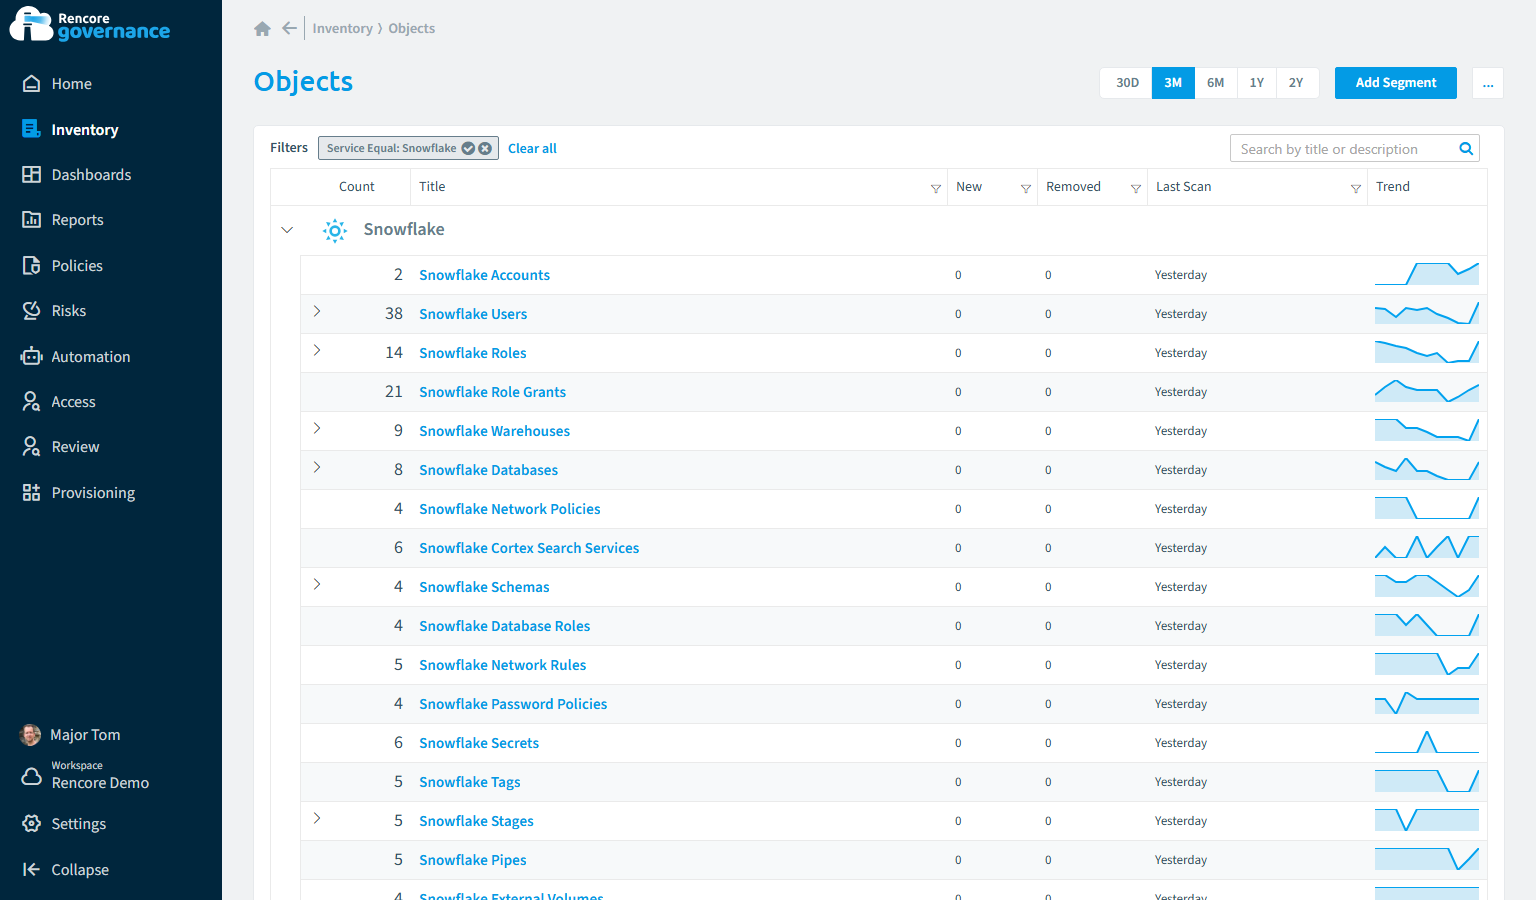Click the Snowflake Cortex Search Services trend sparkline
The image size is (1536, 900).
coord(1427,547)
